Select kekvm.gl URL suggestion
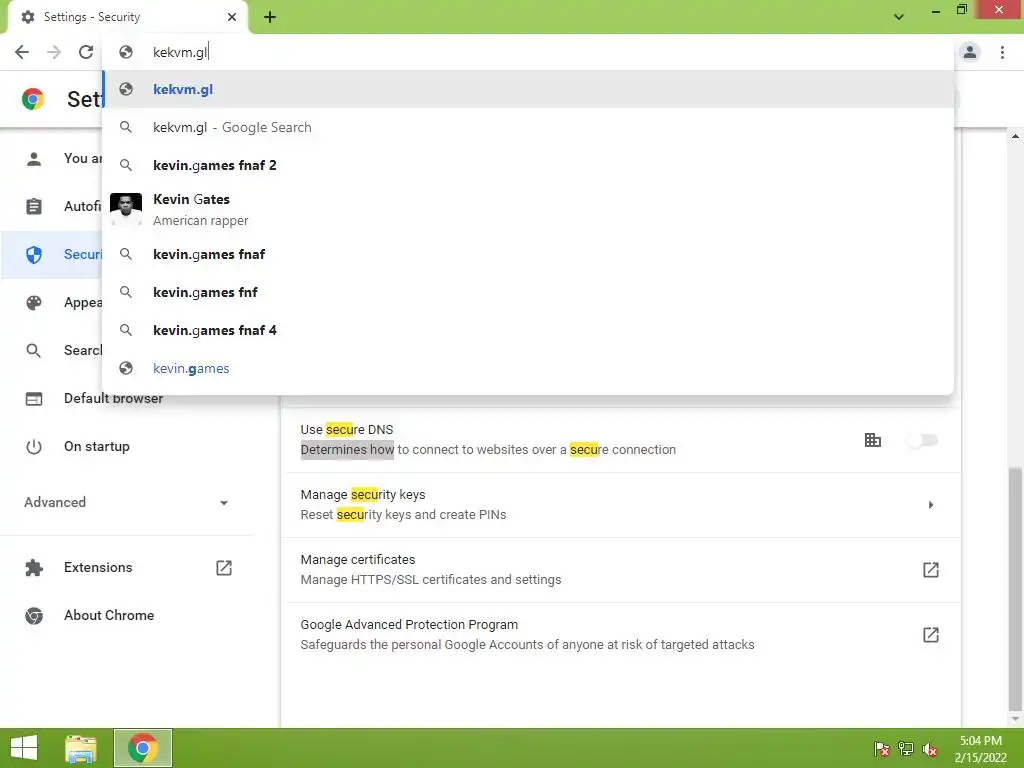The width and height of the screenshot is (1024, 768). [528, 89]
